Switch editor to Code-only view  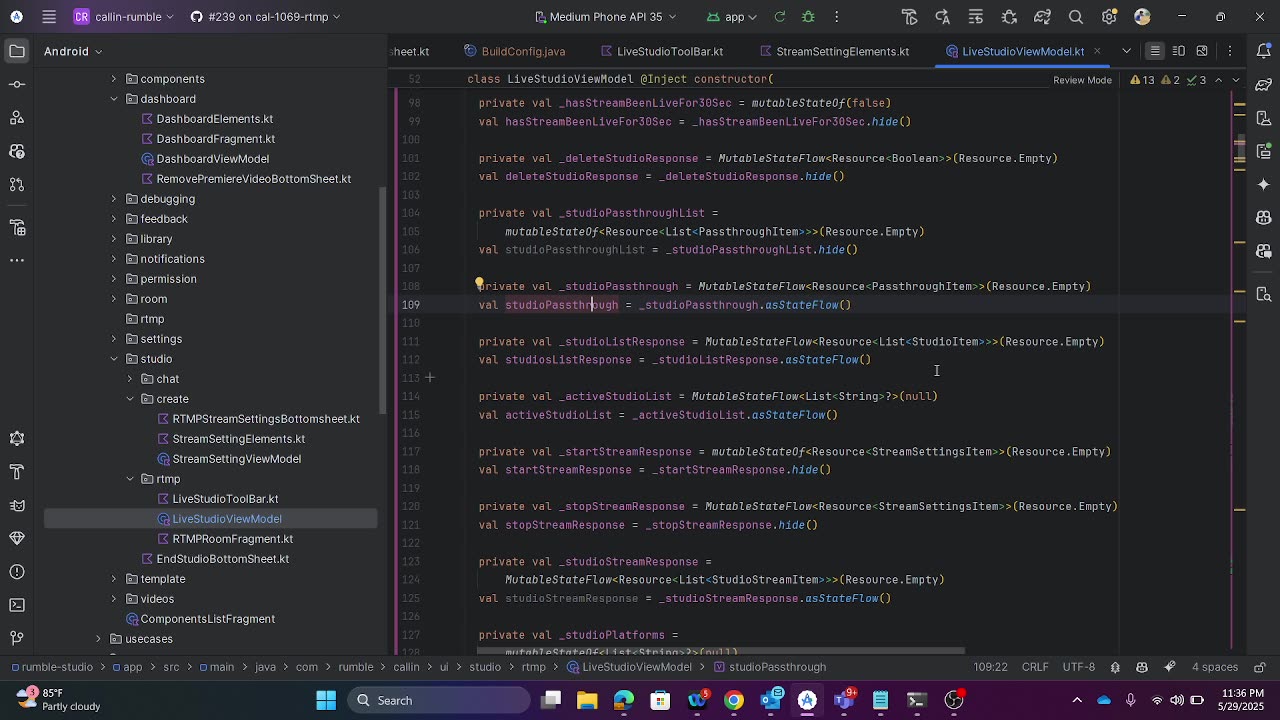[1155, 51]
